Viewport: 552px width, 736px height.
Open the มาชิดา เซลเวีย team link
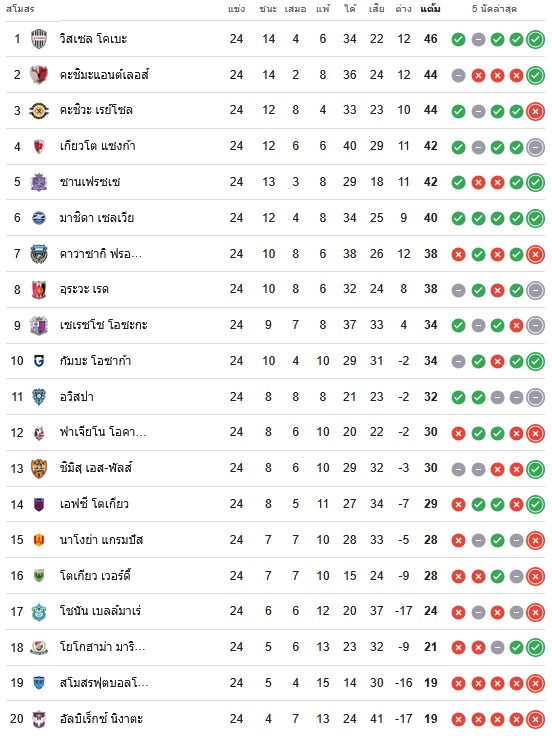pos(97,218)
